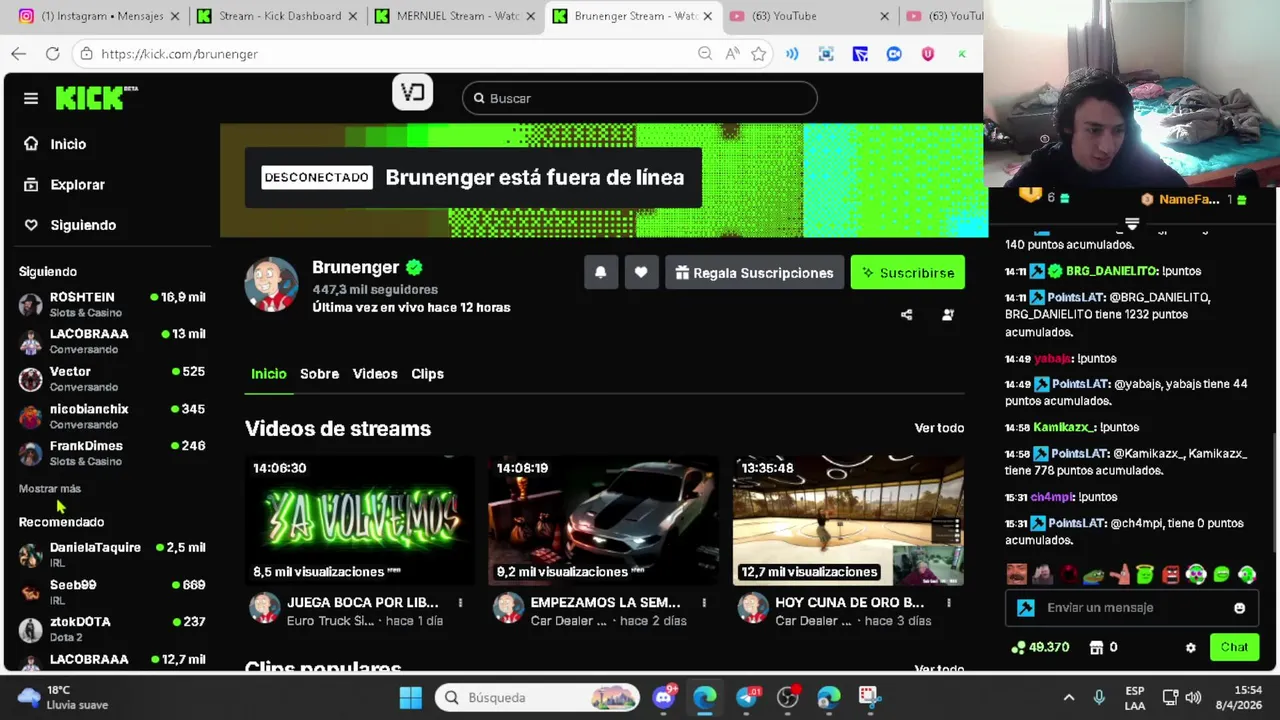
Task: Open options menu for JUEGA BOCA POR LIB video
Action: pos(460,603)
